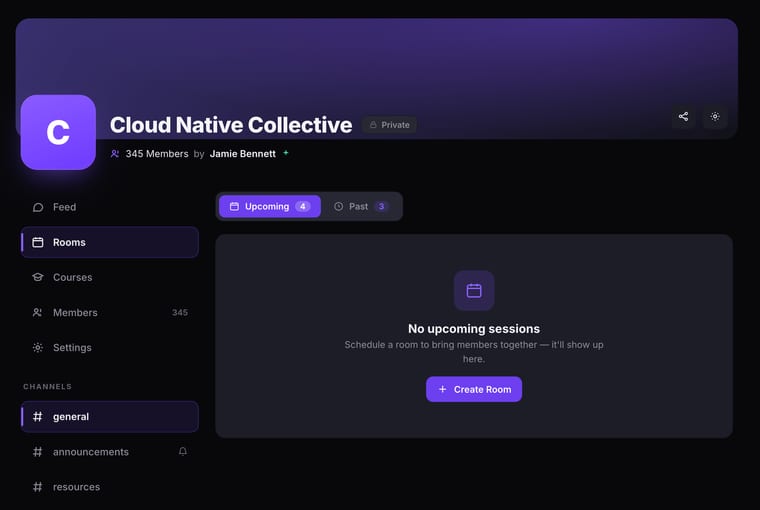Click the clock icon on Past tab

[339, 207]
